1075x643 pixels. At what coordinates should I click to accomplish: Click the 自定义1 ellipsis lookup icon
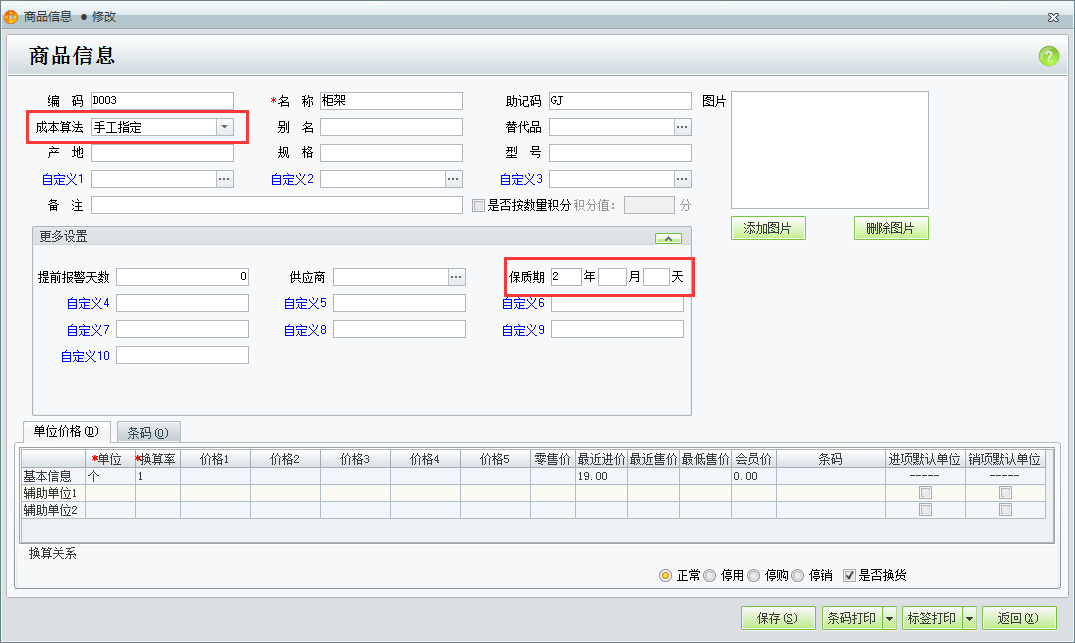click(x=224, y=178)
